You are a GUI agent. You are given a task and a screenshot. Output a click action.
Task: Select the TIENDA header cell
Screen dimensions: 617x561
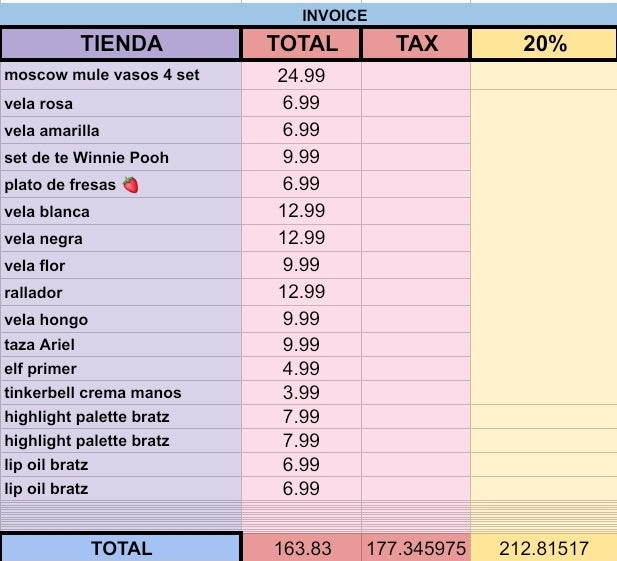[121, 43]
